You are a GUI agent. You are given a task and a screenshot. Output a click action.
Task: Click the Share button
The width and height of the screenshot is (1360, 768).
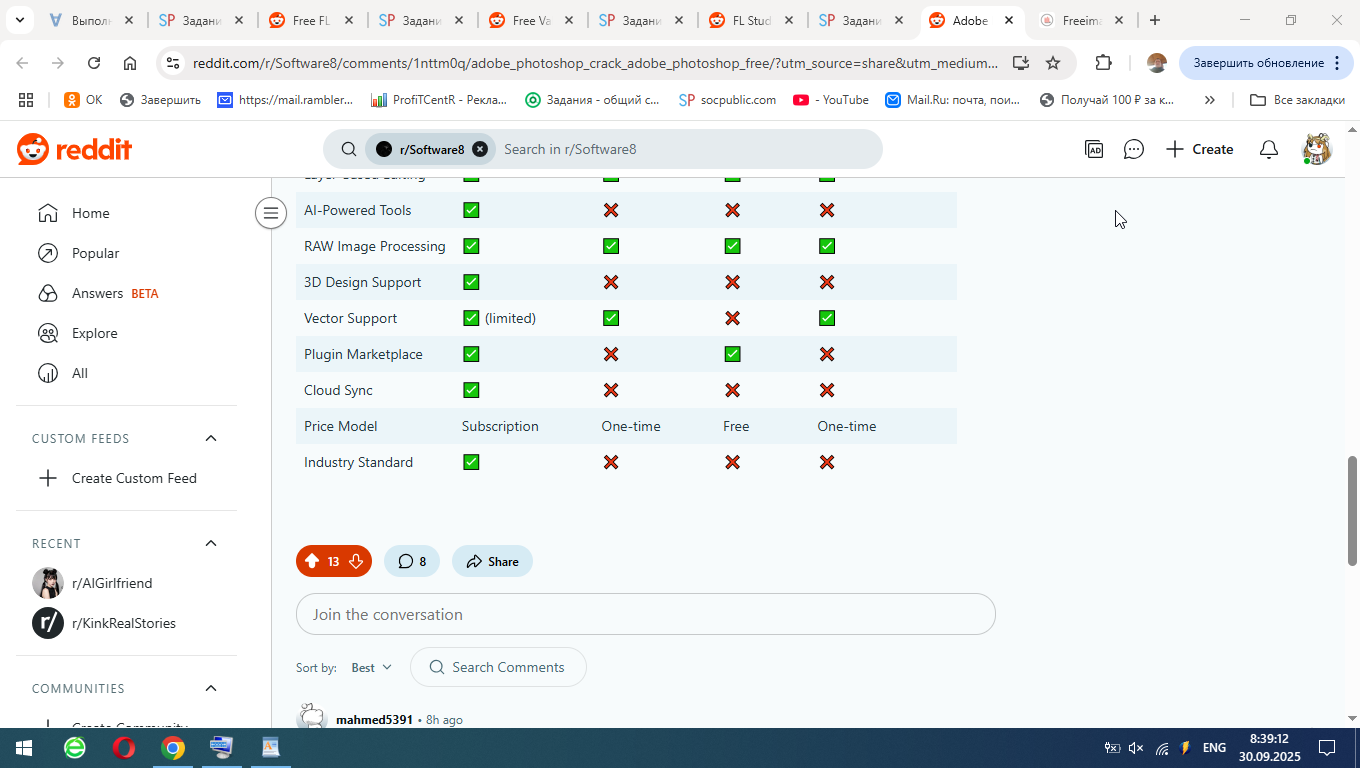[x=492, y=561]
